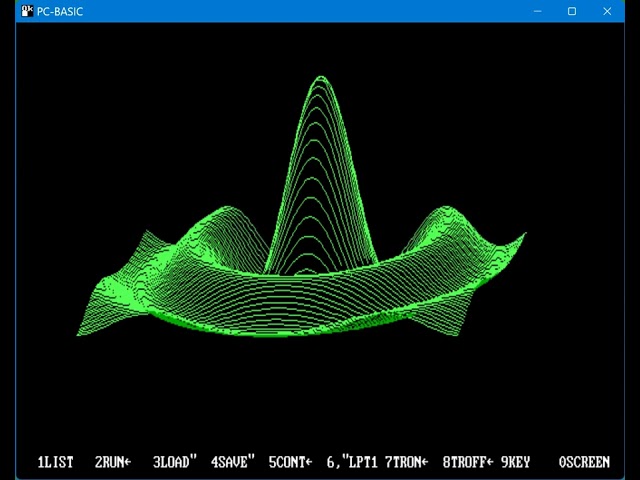Click the 5CONT function key label

coord(291,462)
